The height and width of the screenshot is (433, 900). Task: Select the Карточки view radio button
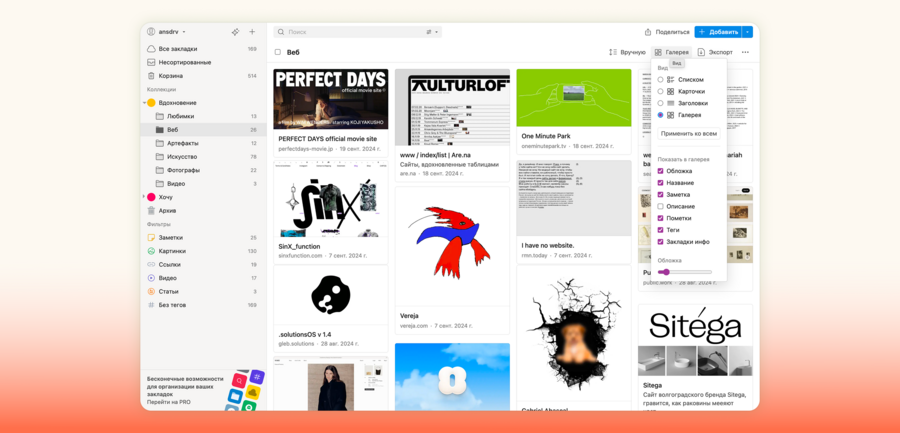[661, 91]
